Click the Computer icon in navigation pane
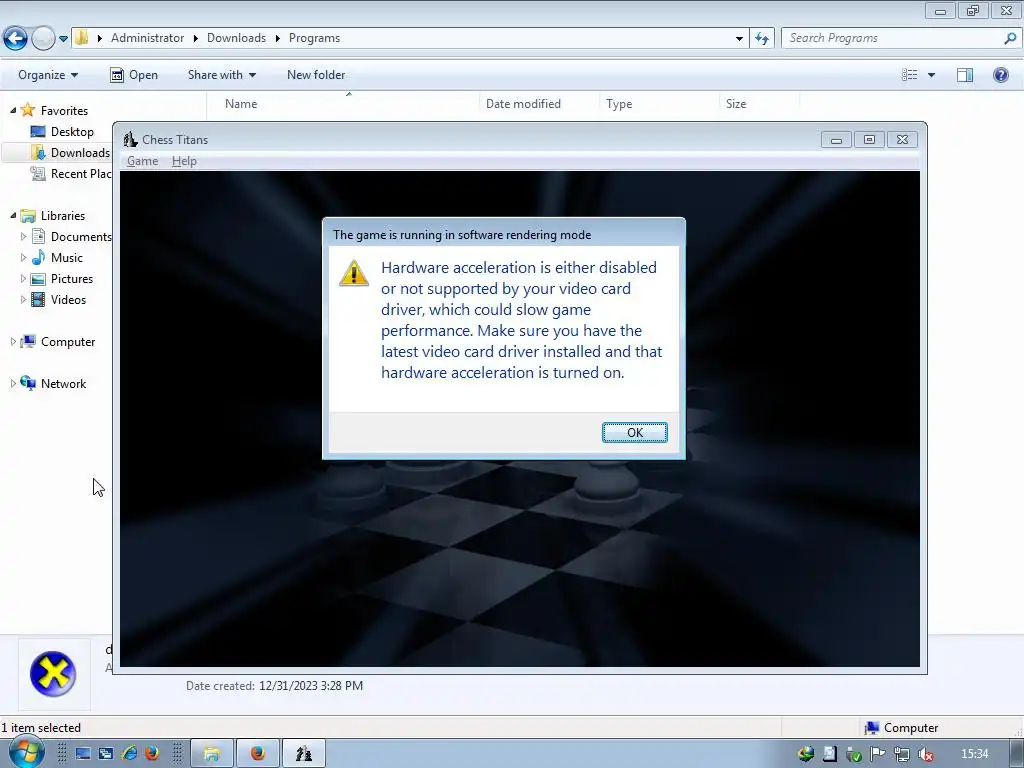The width and height of the screenshot is (1024, 768). [28, 341]
